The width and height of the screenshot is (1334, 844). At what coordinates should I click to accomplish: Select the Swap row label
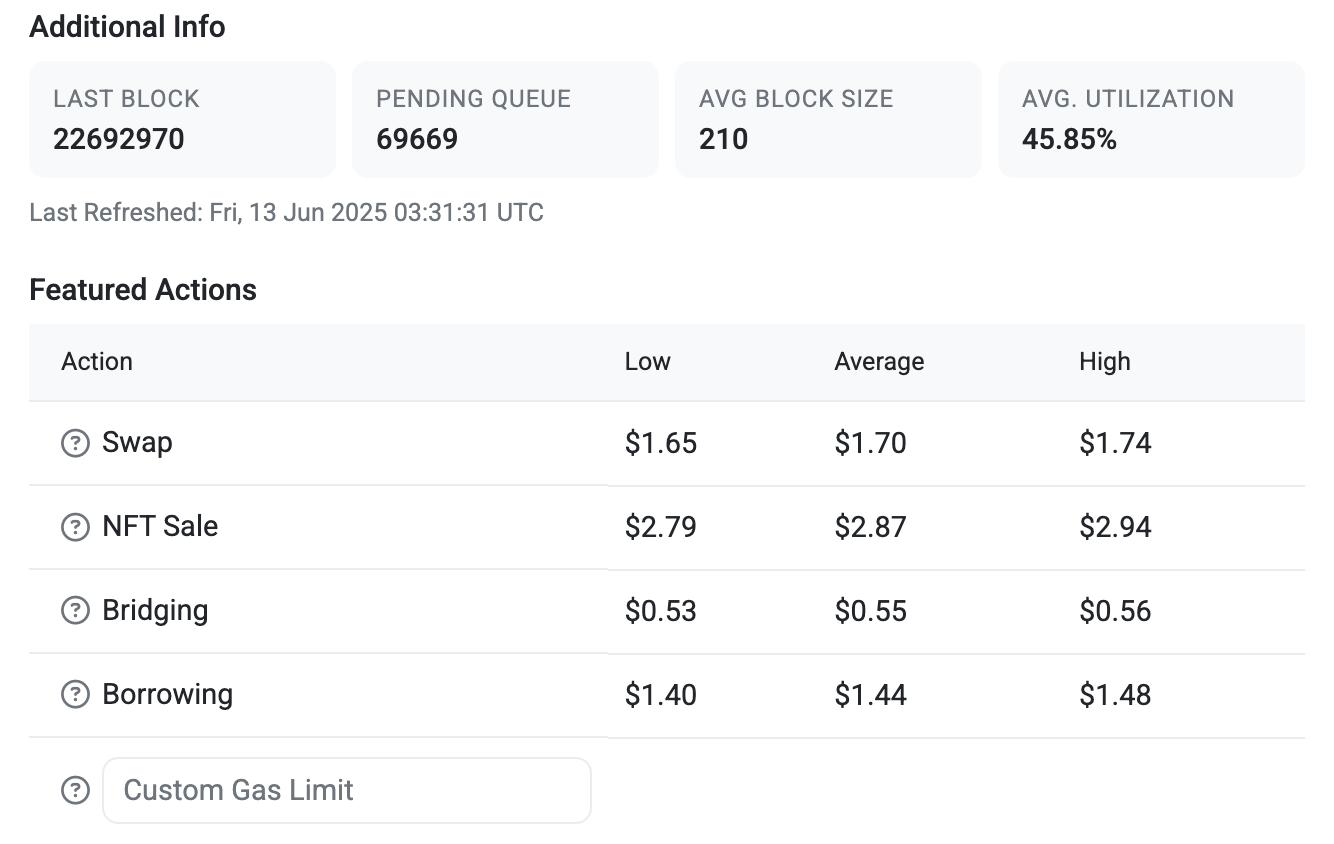(137, 442)
